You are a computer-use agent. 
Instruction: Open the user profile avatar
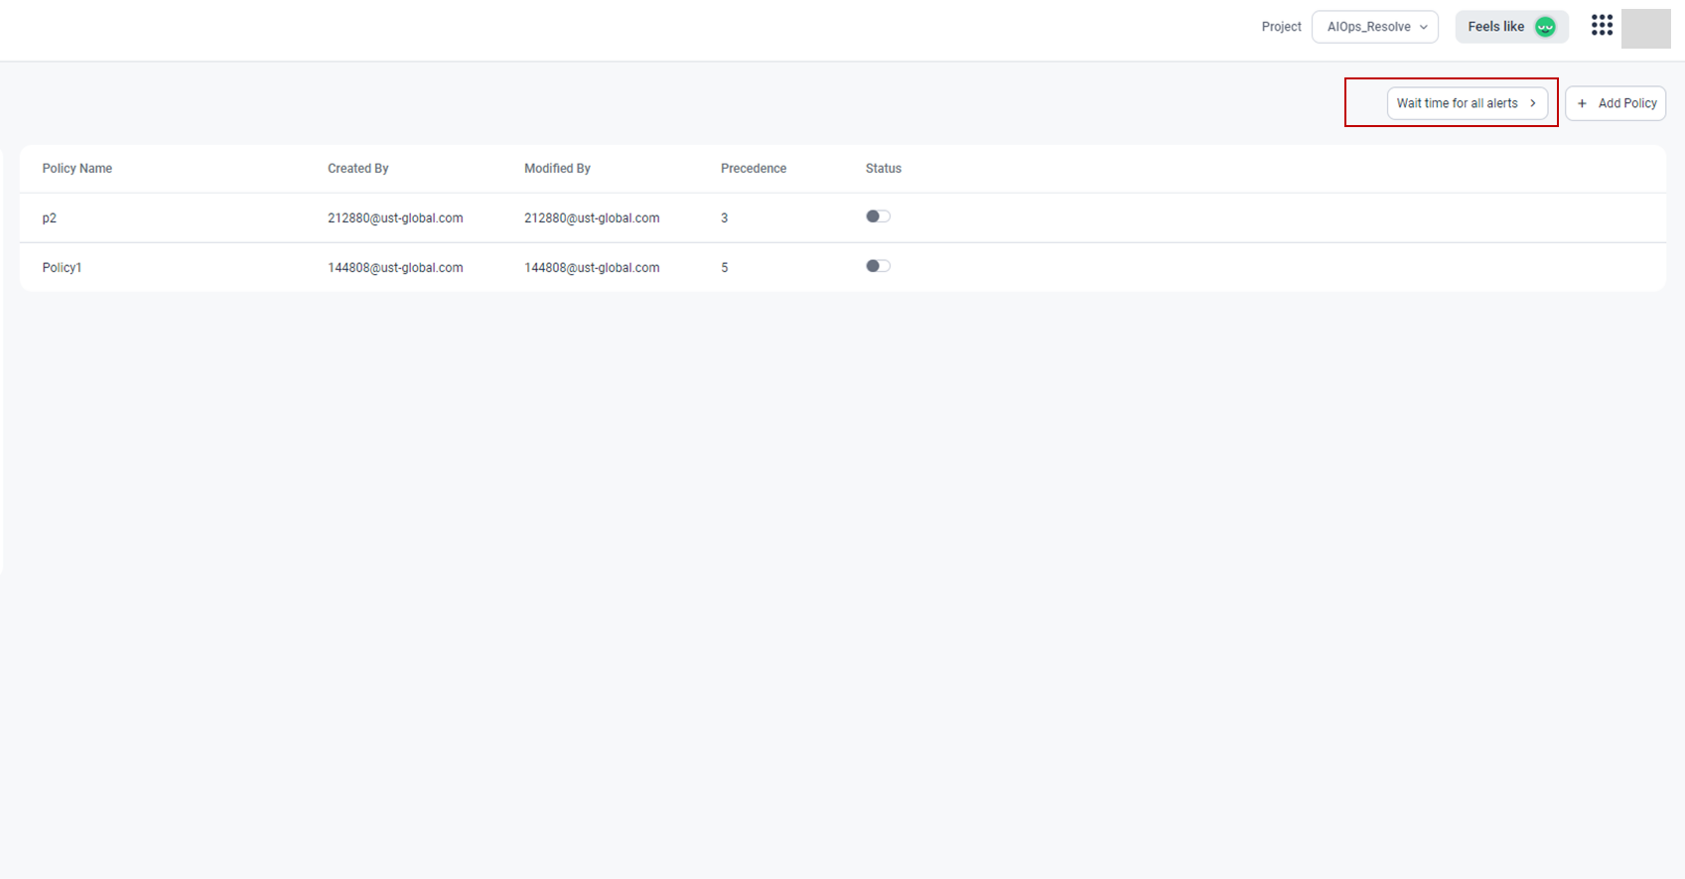point(1645,28)
